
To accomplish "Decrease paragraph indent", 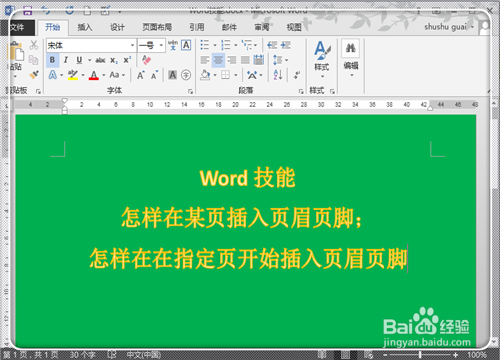I will point(272,45).
